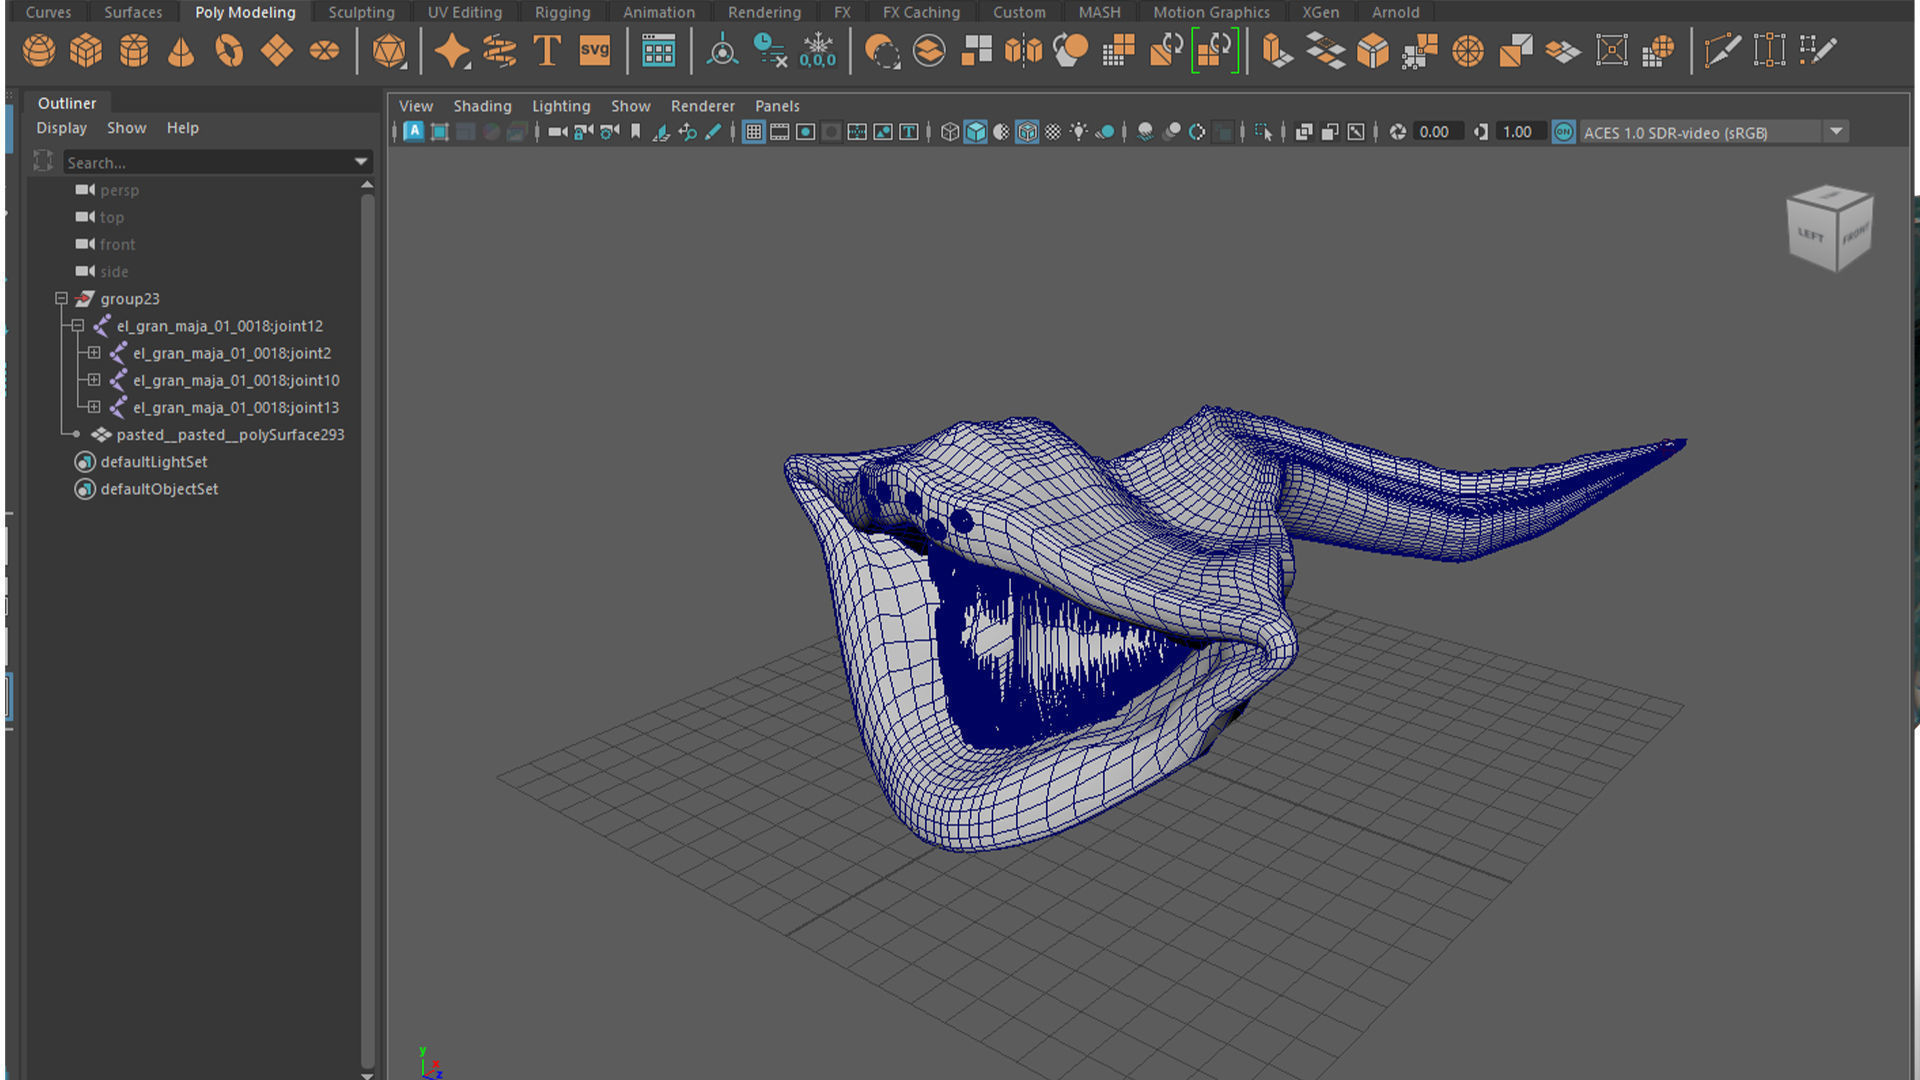The image size is (1920, 1080).
Task: Click the boolean dashed-circle shelf icon
Action: (882, 50)
